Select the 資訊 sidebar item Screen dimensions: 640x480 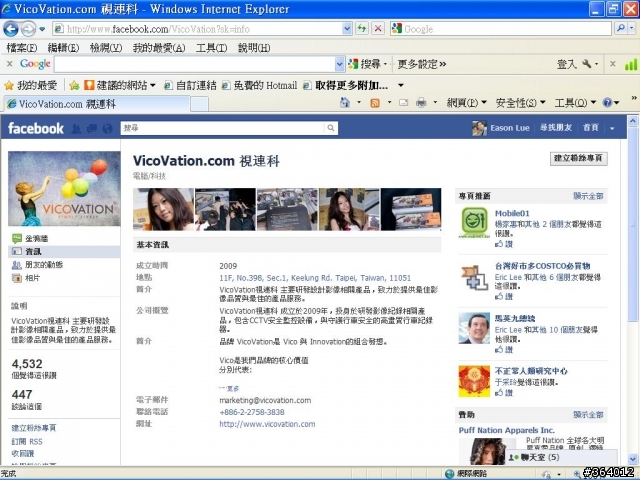tap(64, 251)
